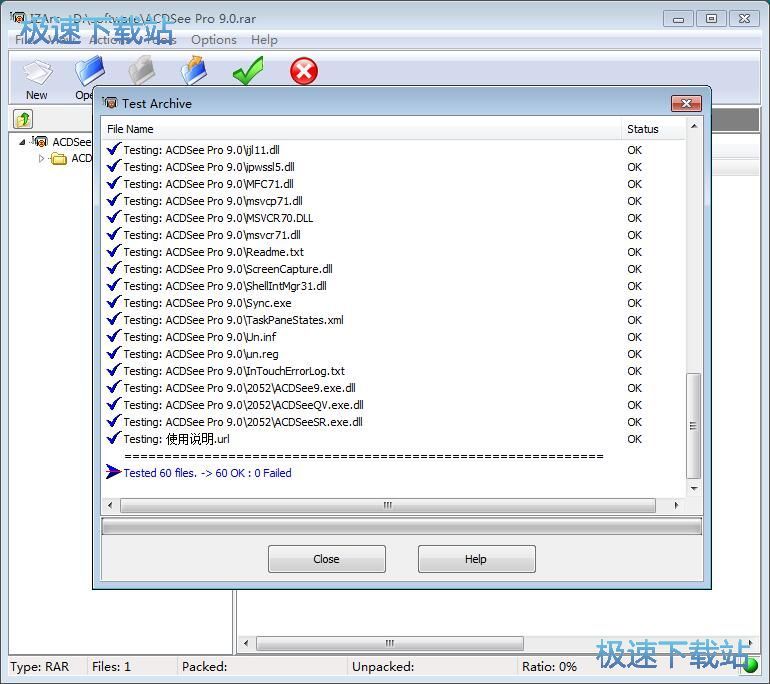Click the green up-folder navigation icon
Image resolution: width=770 pixels, height=684 pixels.
click(22, 120)
